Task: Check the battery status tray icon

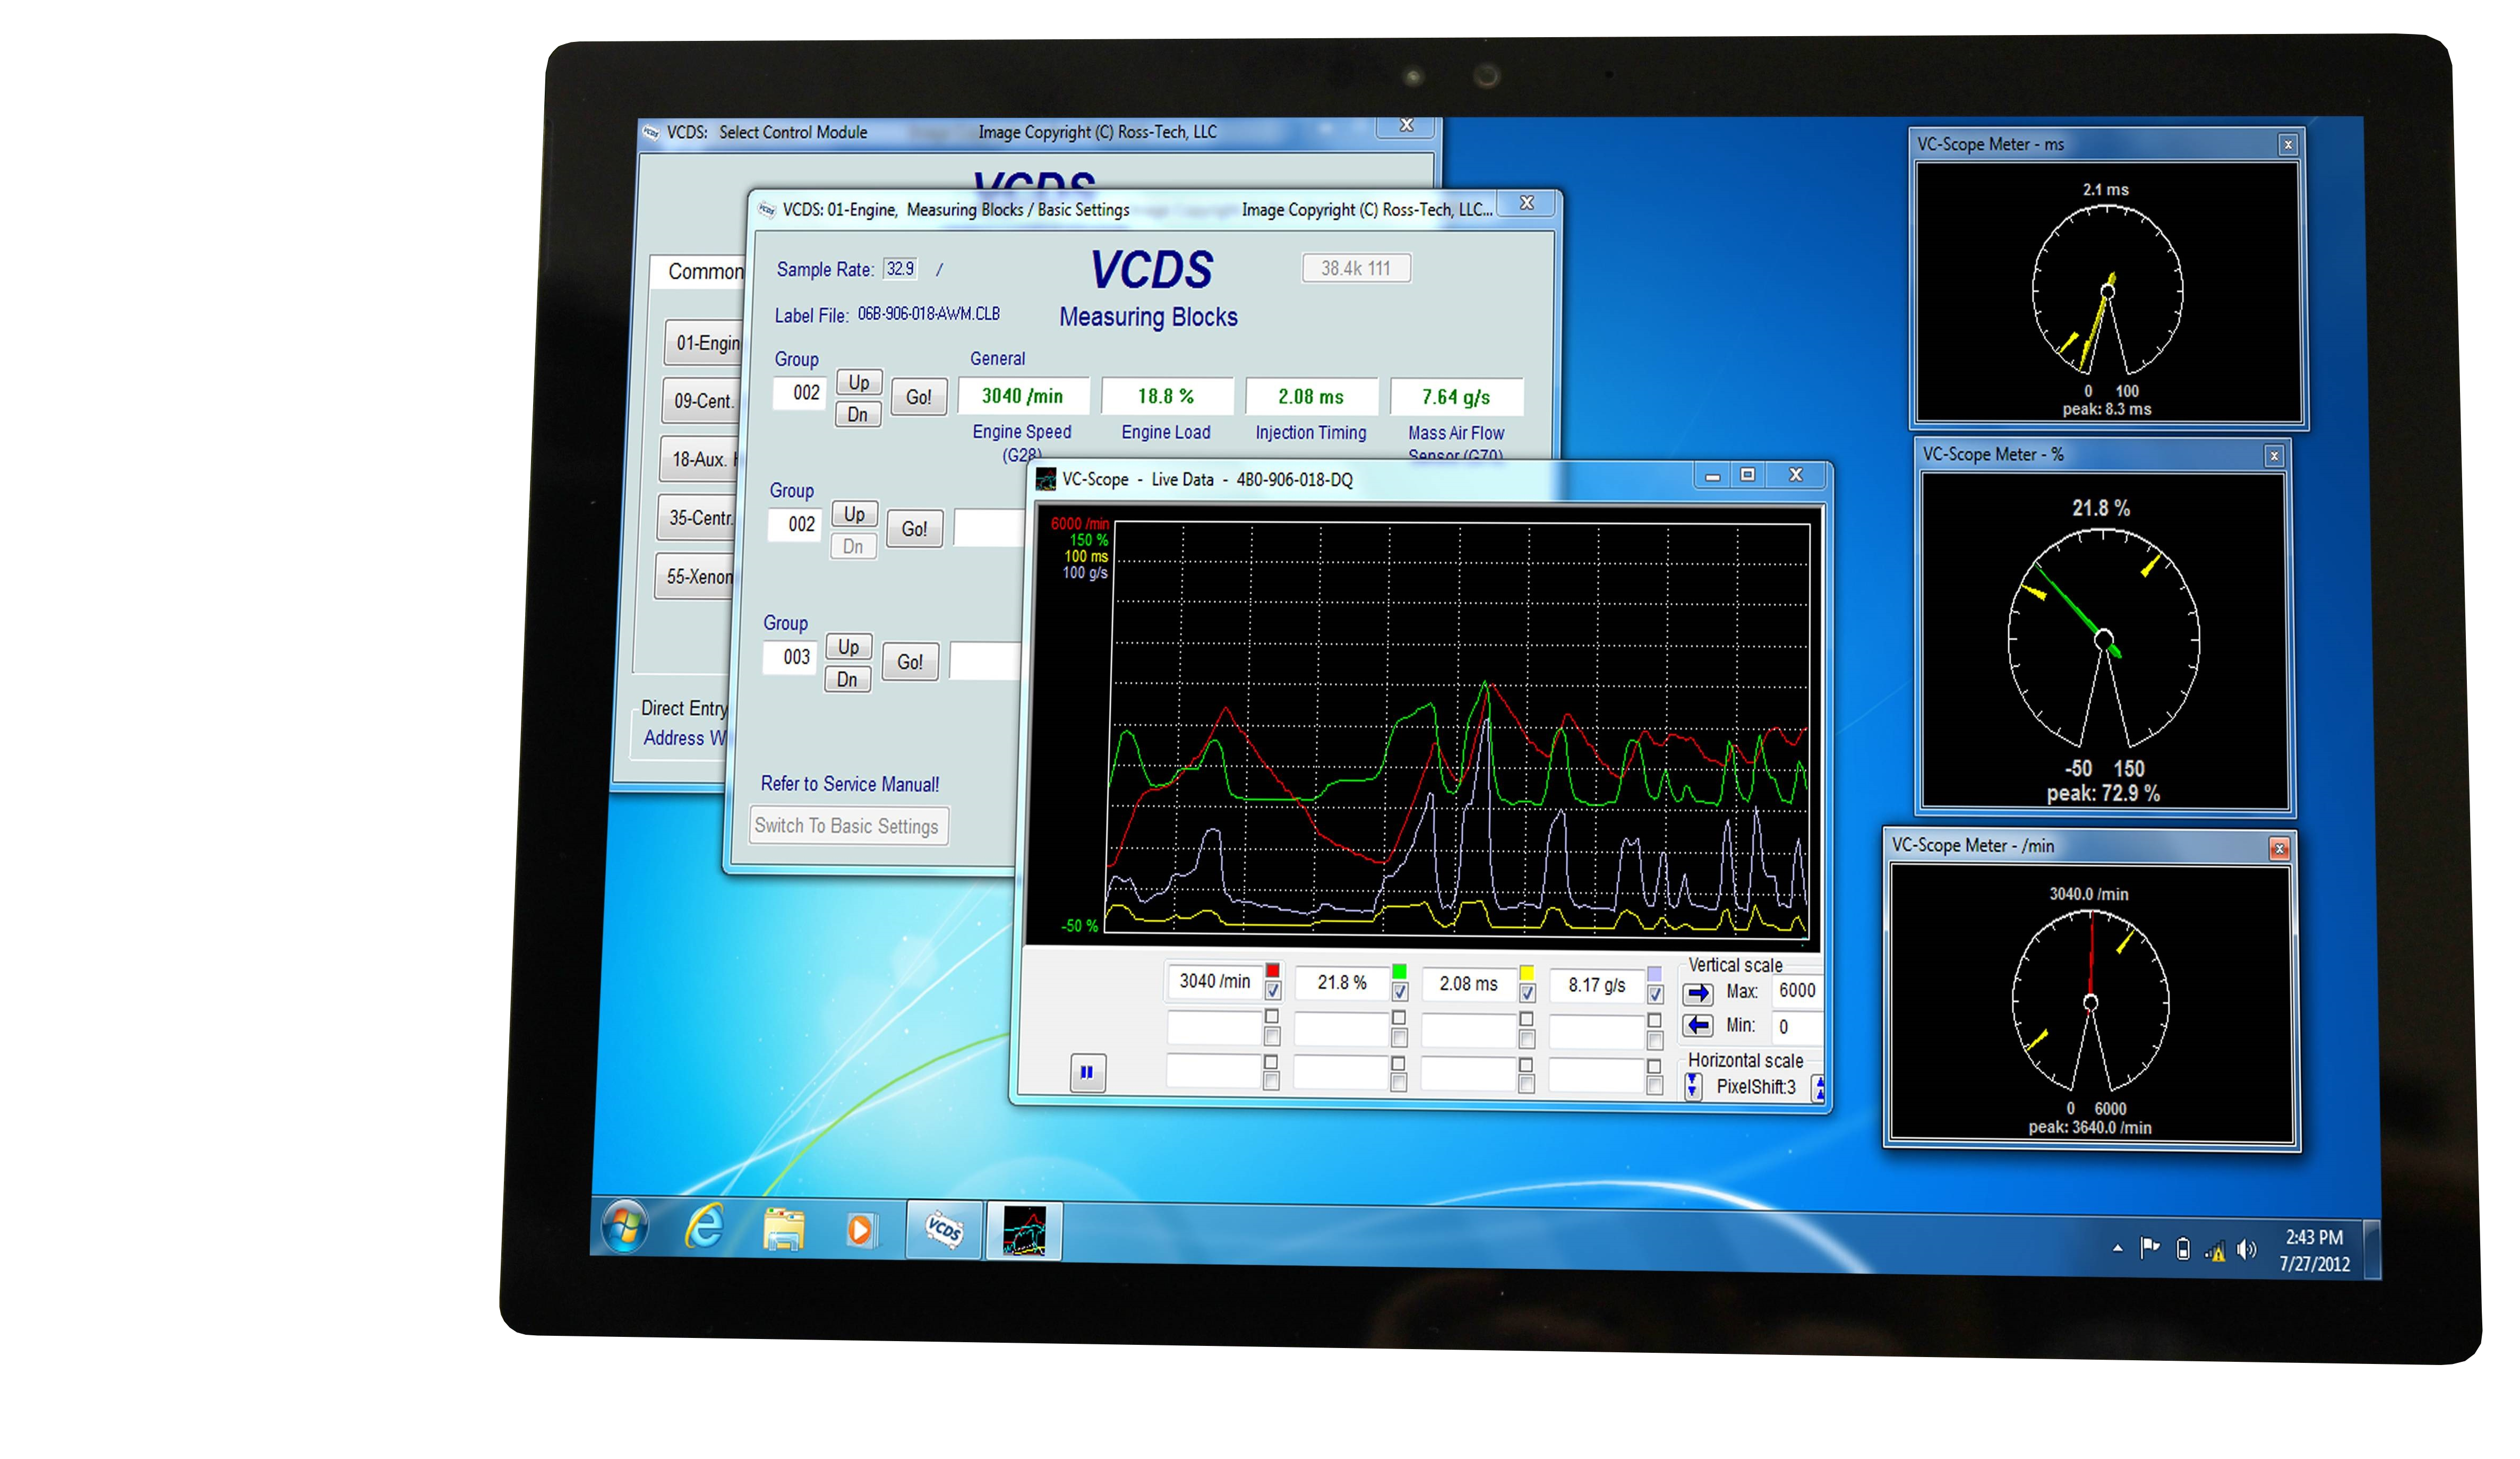Action: tap(2183, 1249)
